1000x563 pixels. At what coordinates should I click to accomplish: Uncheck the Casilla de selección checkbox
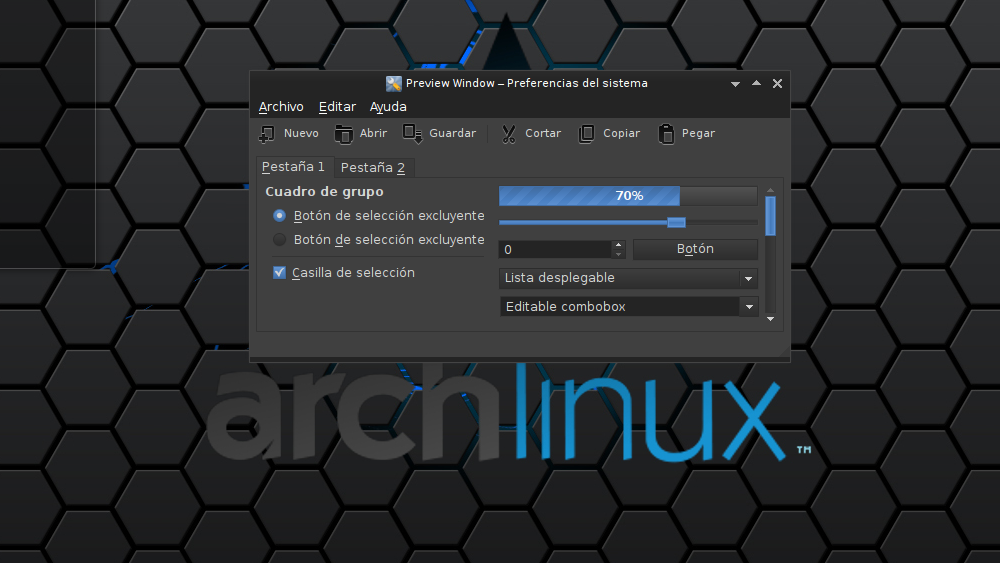point(279,272)
